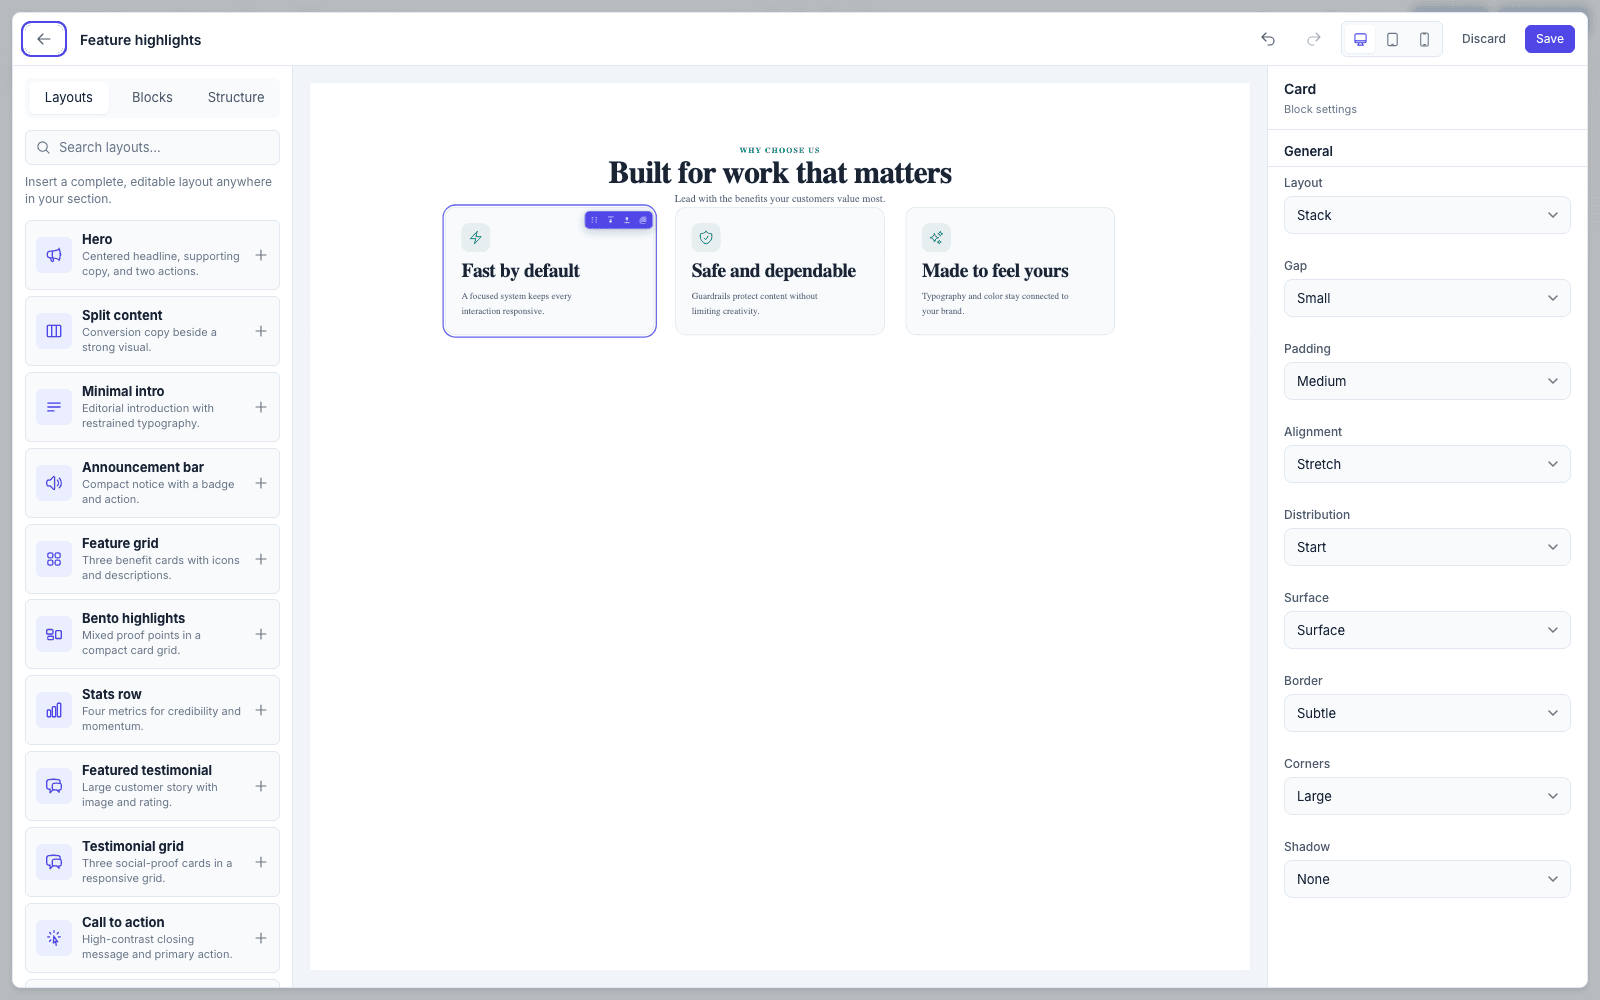Add the Testimonial grid layout with plus
The image size is (1600, 1000).
click(x=260, y=862)
